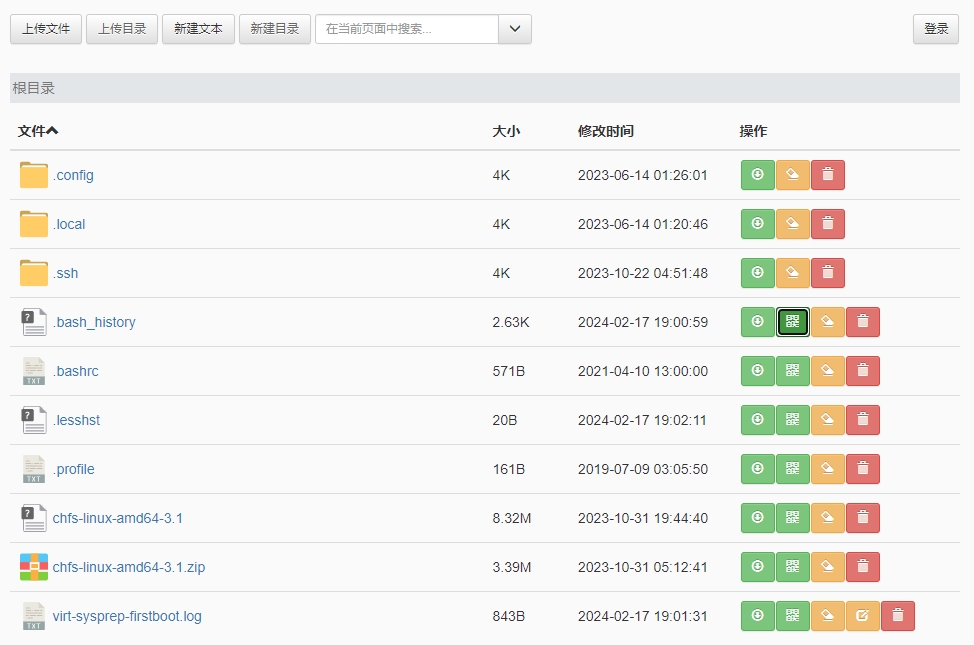
Task: Rename the .profile file
Action: click(827, 469)
